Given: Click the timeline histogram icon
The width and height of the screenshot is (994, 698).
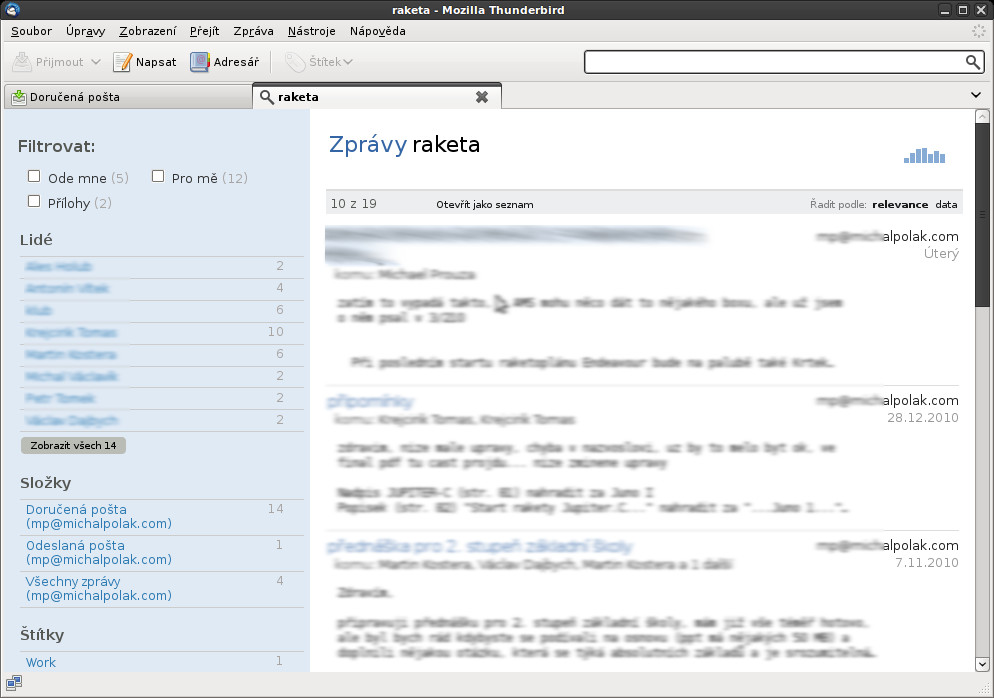Looking at the screenshot, I should [924, 156].
